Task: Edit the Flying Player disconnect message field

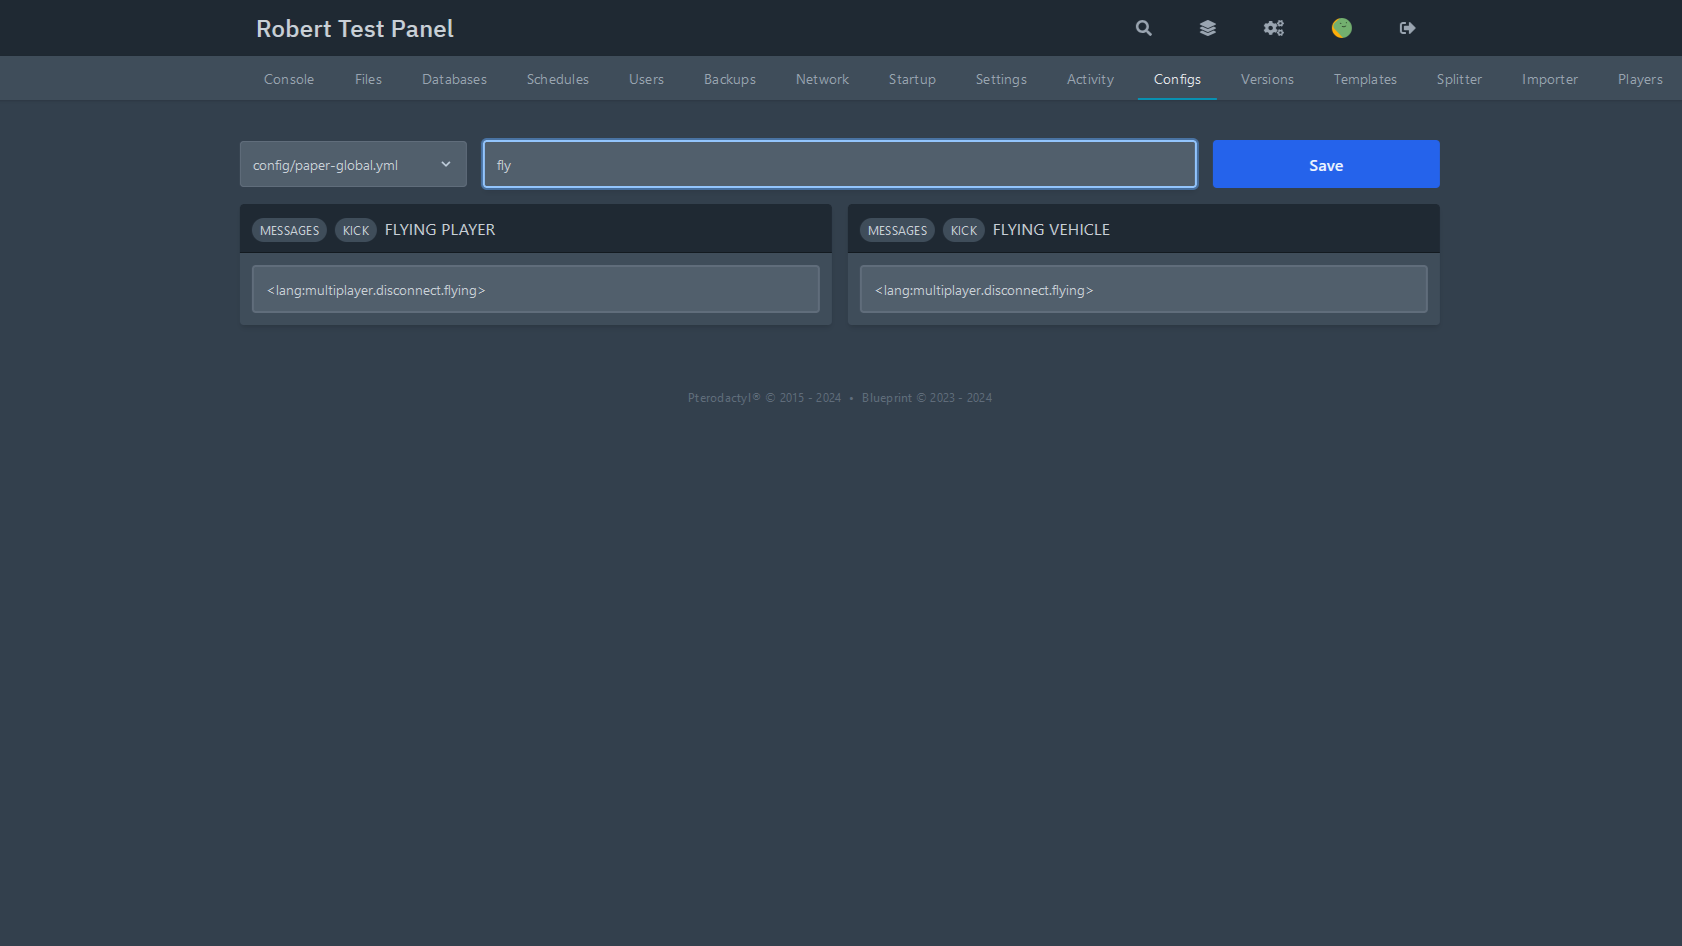Action: pyautogui.click(x=535, y=289)
